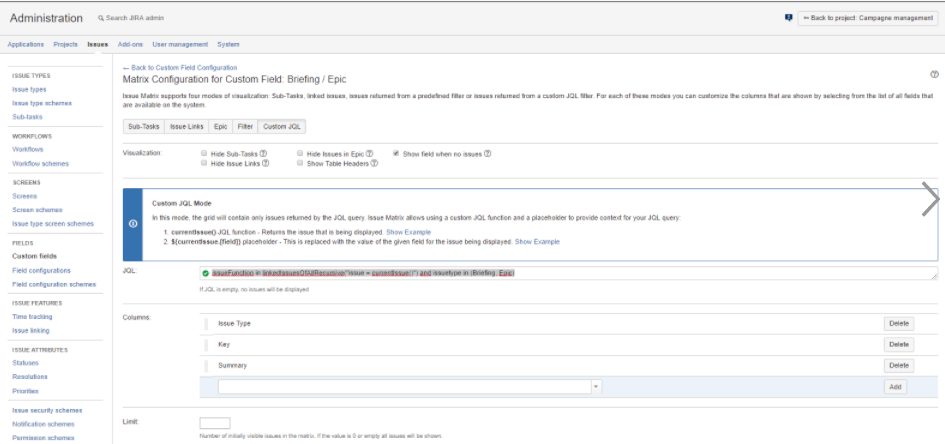Switch to Issue Links mode tab
The image size is (945, 444).
click(186, 127)
